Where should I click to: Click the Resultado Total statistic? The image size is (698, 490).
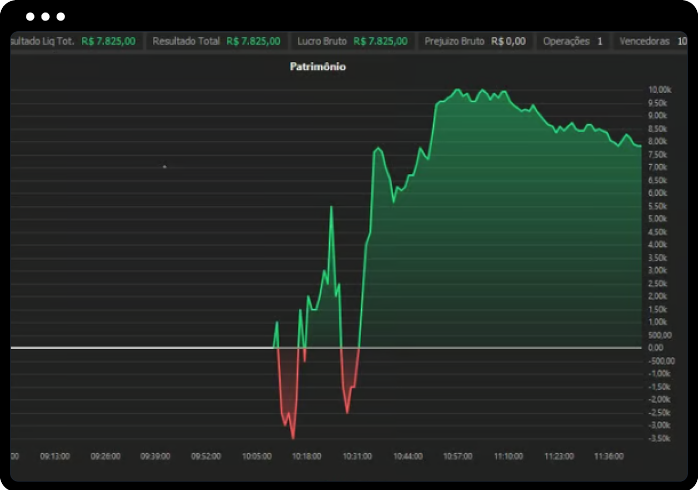pyautogui.click(x=215, y=41)
